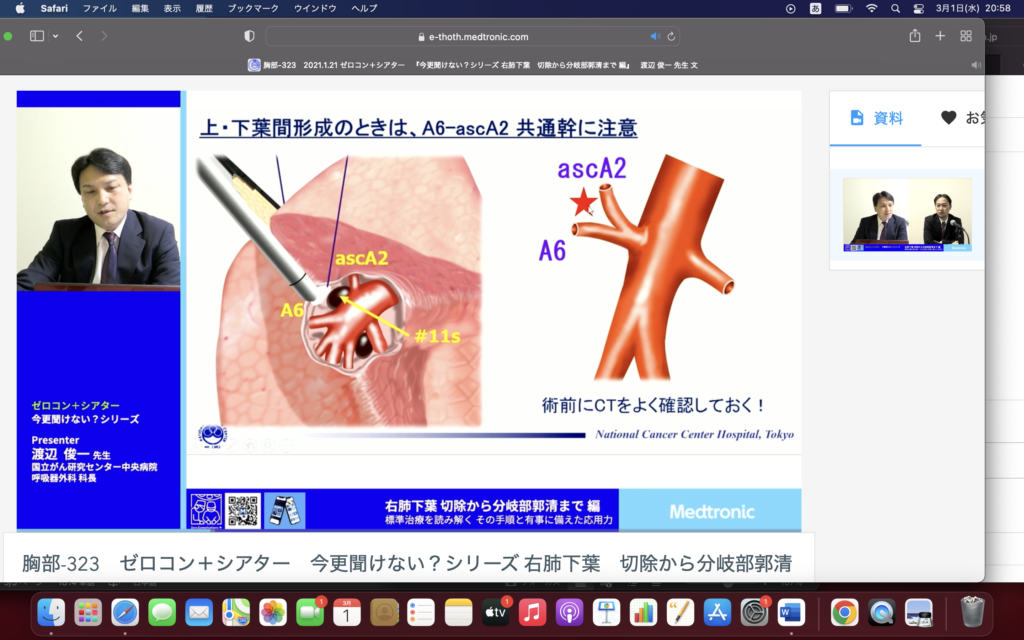Show the tab overview grid
Viewport: 1024px width, 640px height.
coord(966,36)
